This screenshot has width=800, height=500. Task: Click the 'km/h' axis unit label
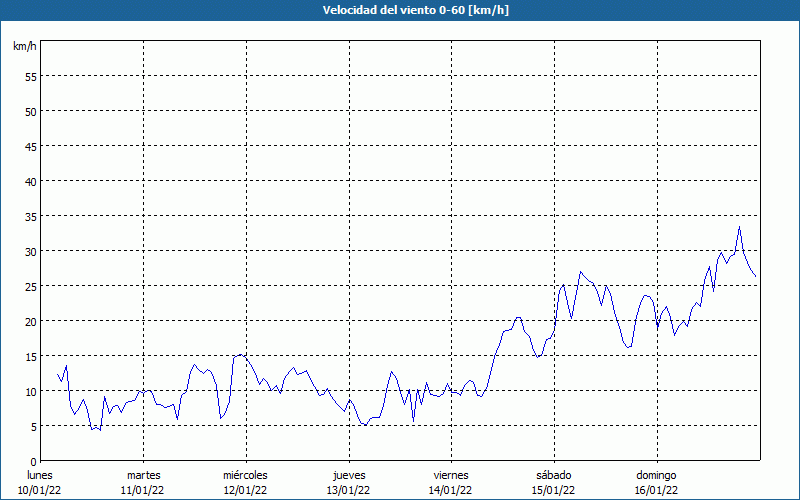coord(24,46)
